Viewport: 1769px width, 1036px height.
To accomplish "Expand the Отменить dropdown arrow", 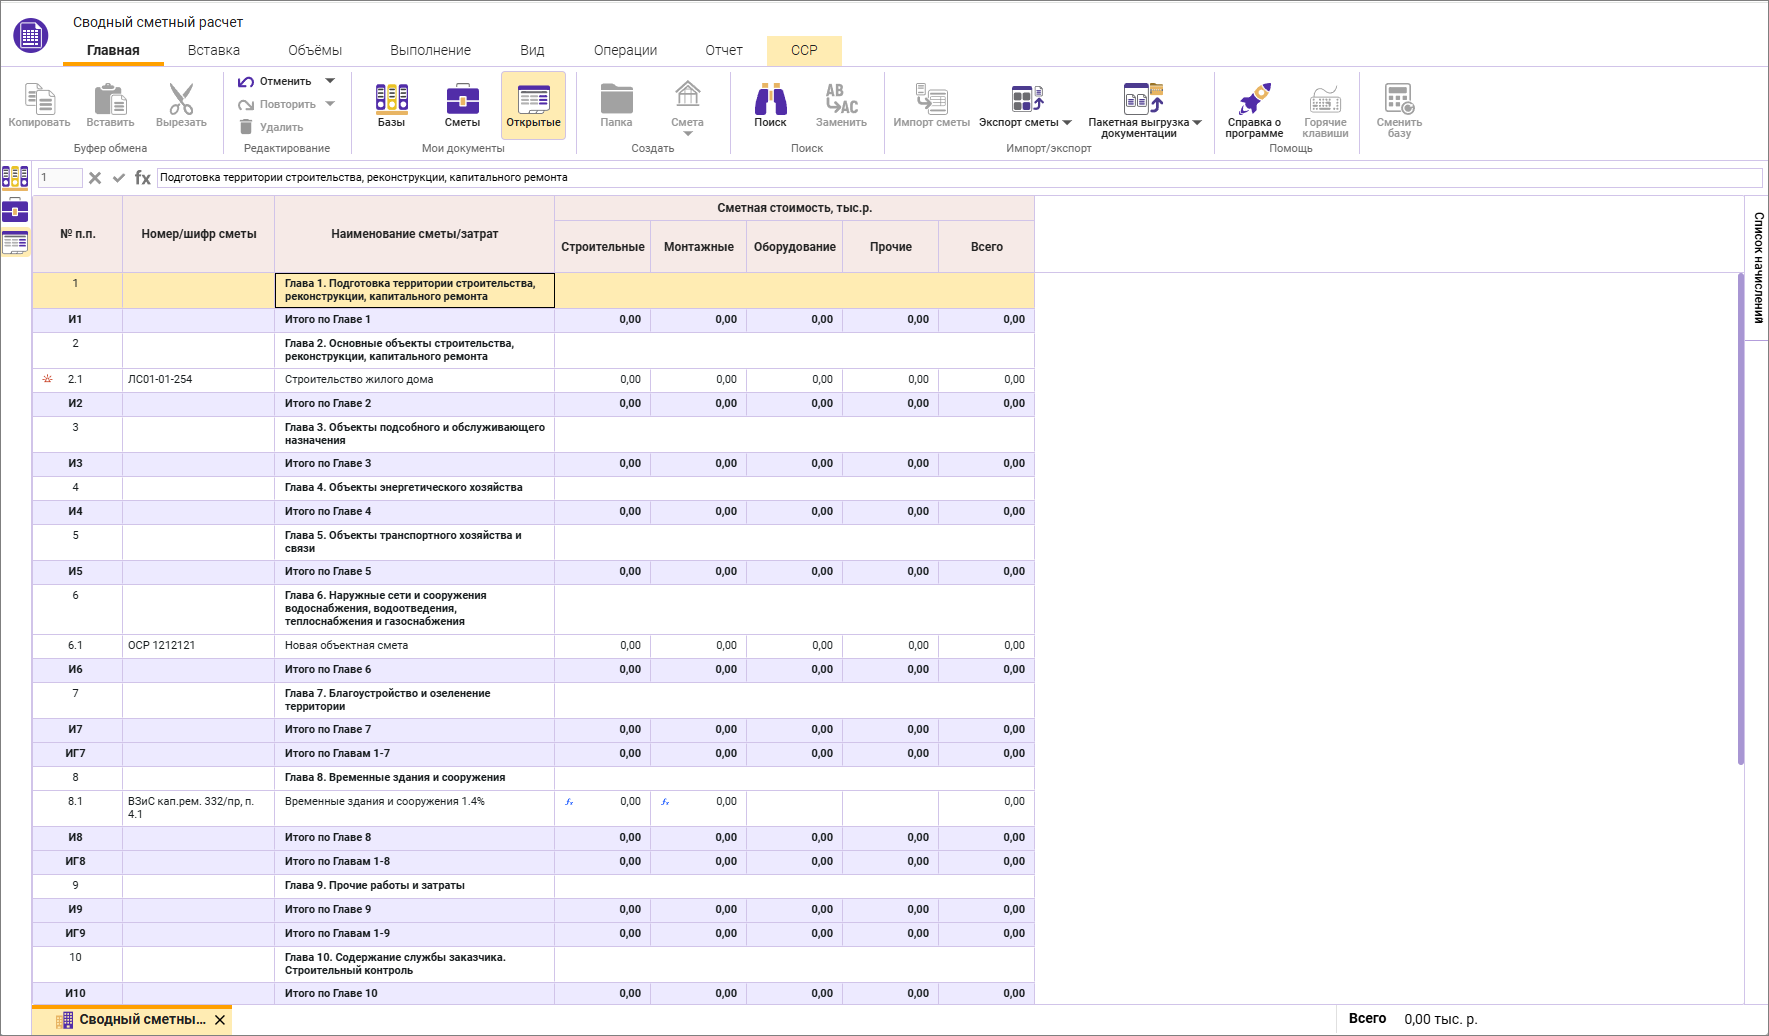I will click(330, 81).
